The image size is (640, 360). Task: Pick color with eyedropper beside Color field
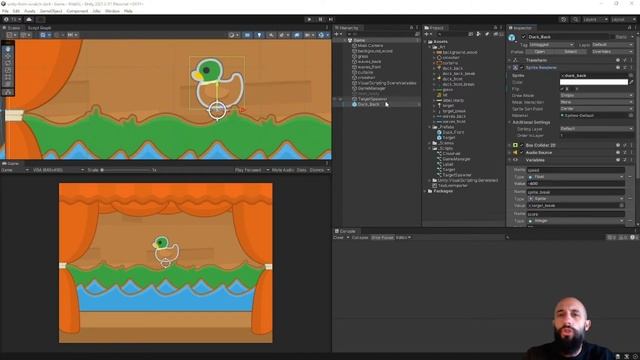coord(631,82)
